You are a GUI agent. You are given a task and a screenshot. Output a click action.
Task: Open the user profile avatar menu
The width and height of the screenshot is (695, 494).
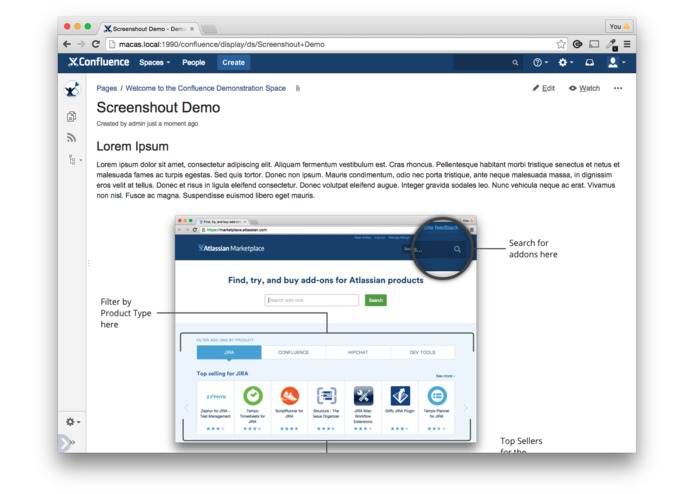tap(616, 62)
